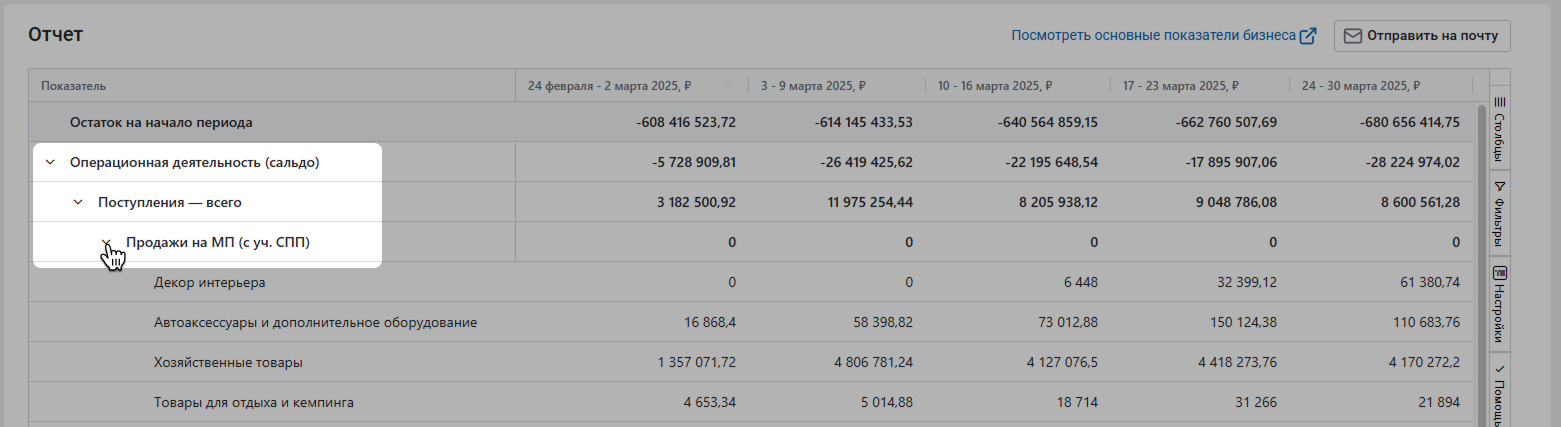Collapse the Операционная деятельность (сальдо) row
1561x427 pixels.
(49, 162)
